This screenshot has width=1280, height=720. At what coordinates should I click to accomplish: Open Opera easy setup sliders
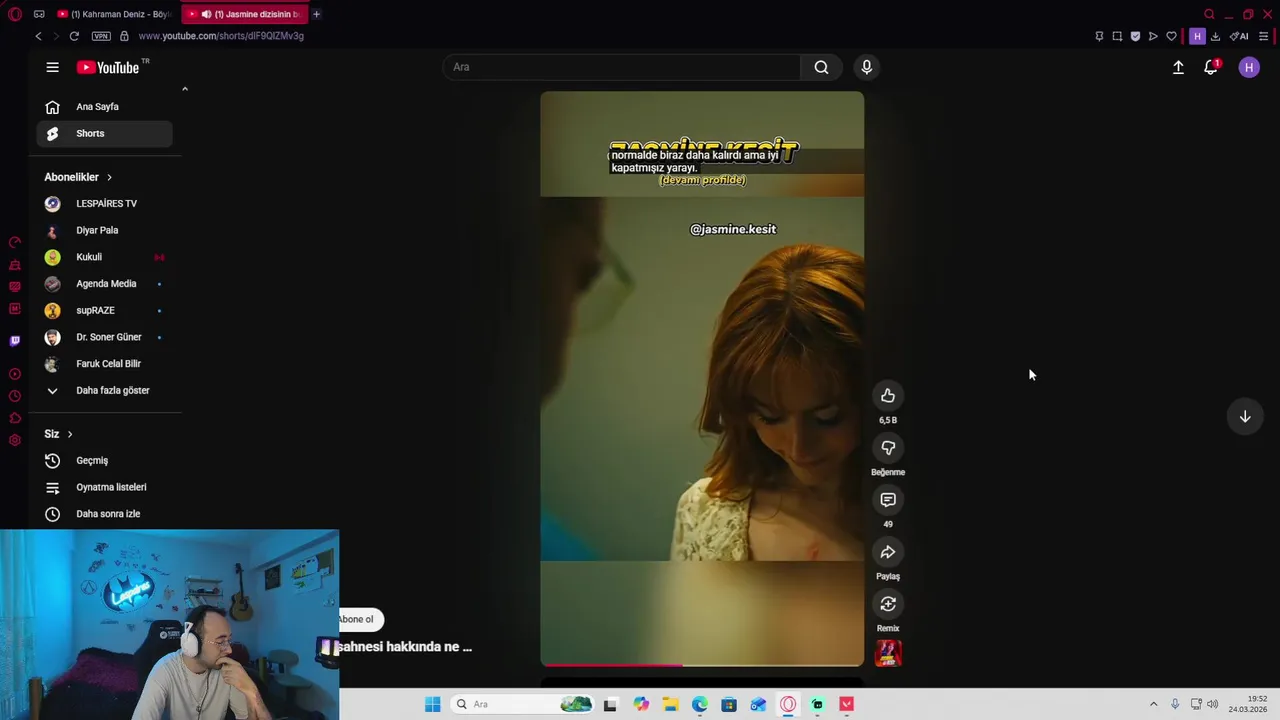pos(1263,36)
